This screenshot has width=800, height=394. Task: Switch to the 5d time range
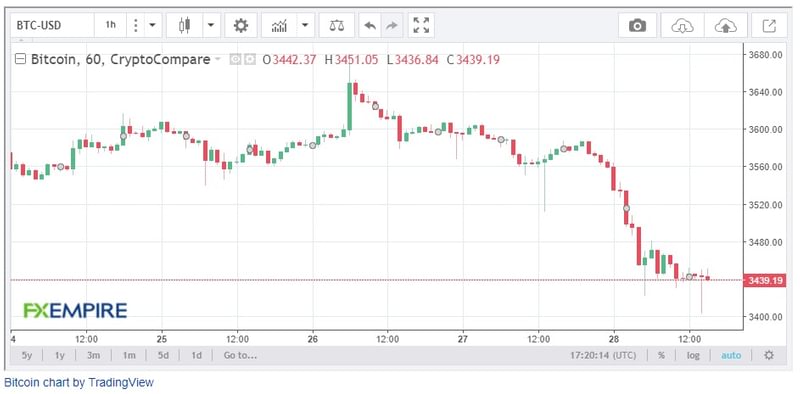tap(163, 355)
